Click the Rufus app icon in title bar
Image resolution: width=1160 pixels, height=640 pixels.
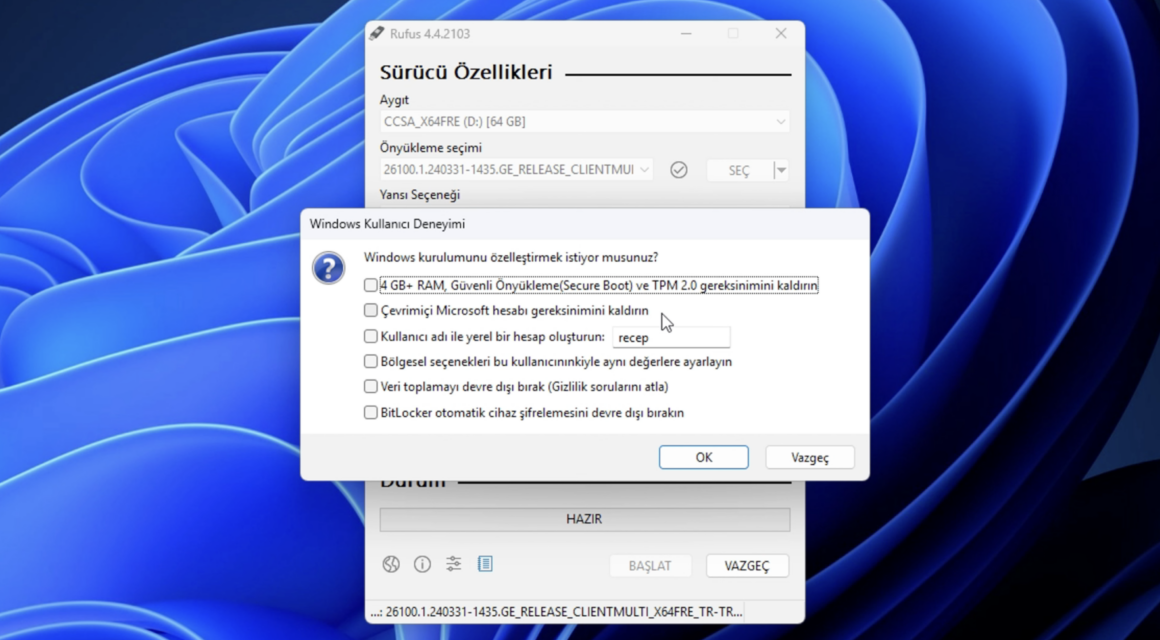(x=377, y=33)
